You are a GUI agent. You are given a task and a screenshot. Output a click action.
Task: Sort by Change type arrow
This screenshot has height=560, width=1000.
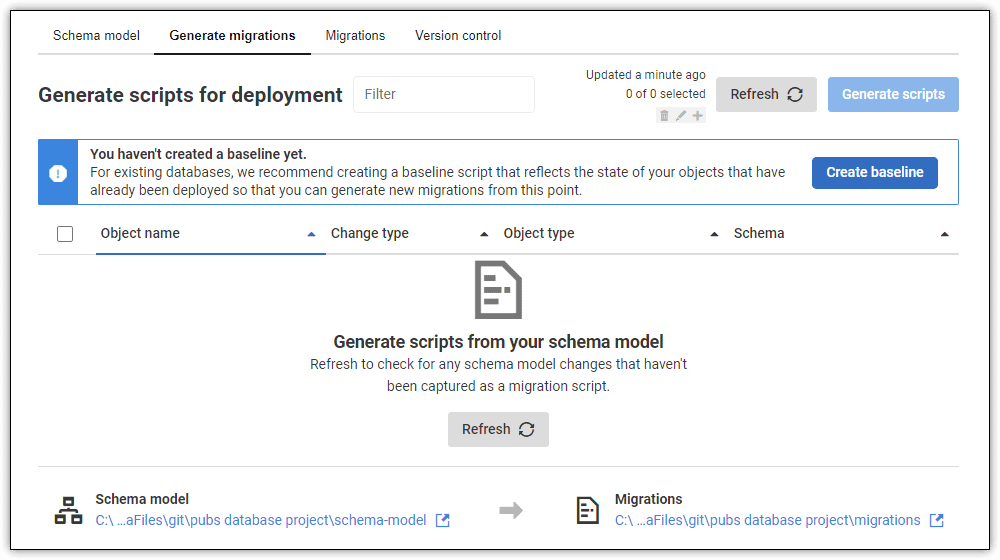(484, 234)
